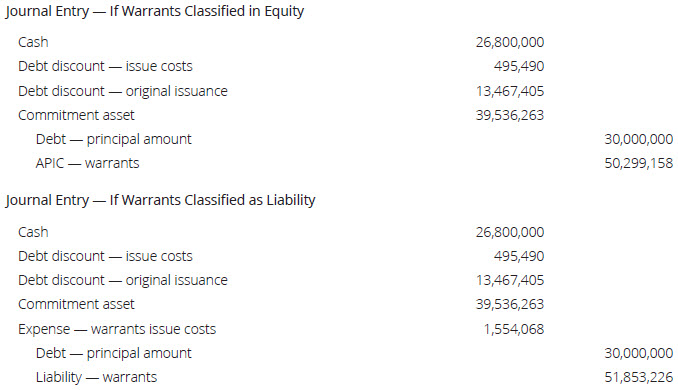
Task: Select first 'Debt discount — original issuance' label
Action: click(123, 91)
